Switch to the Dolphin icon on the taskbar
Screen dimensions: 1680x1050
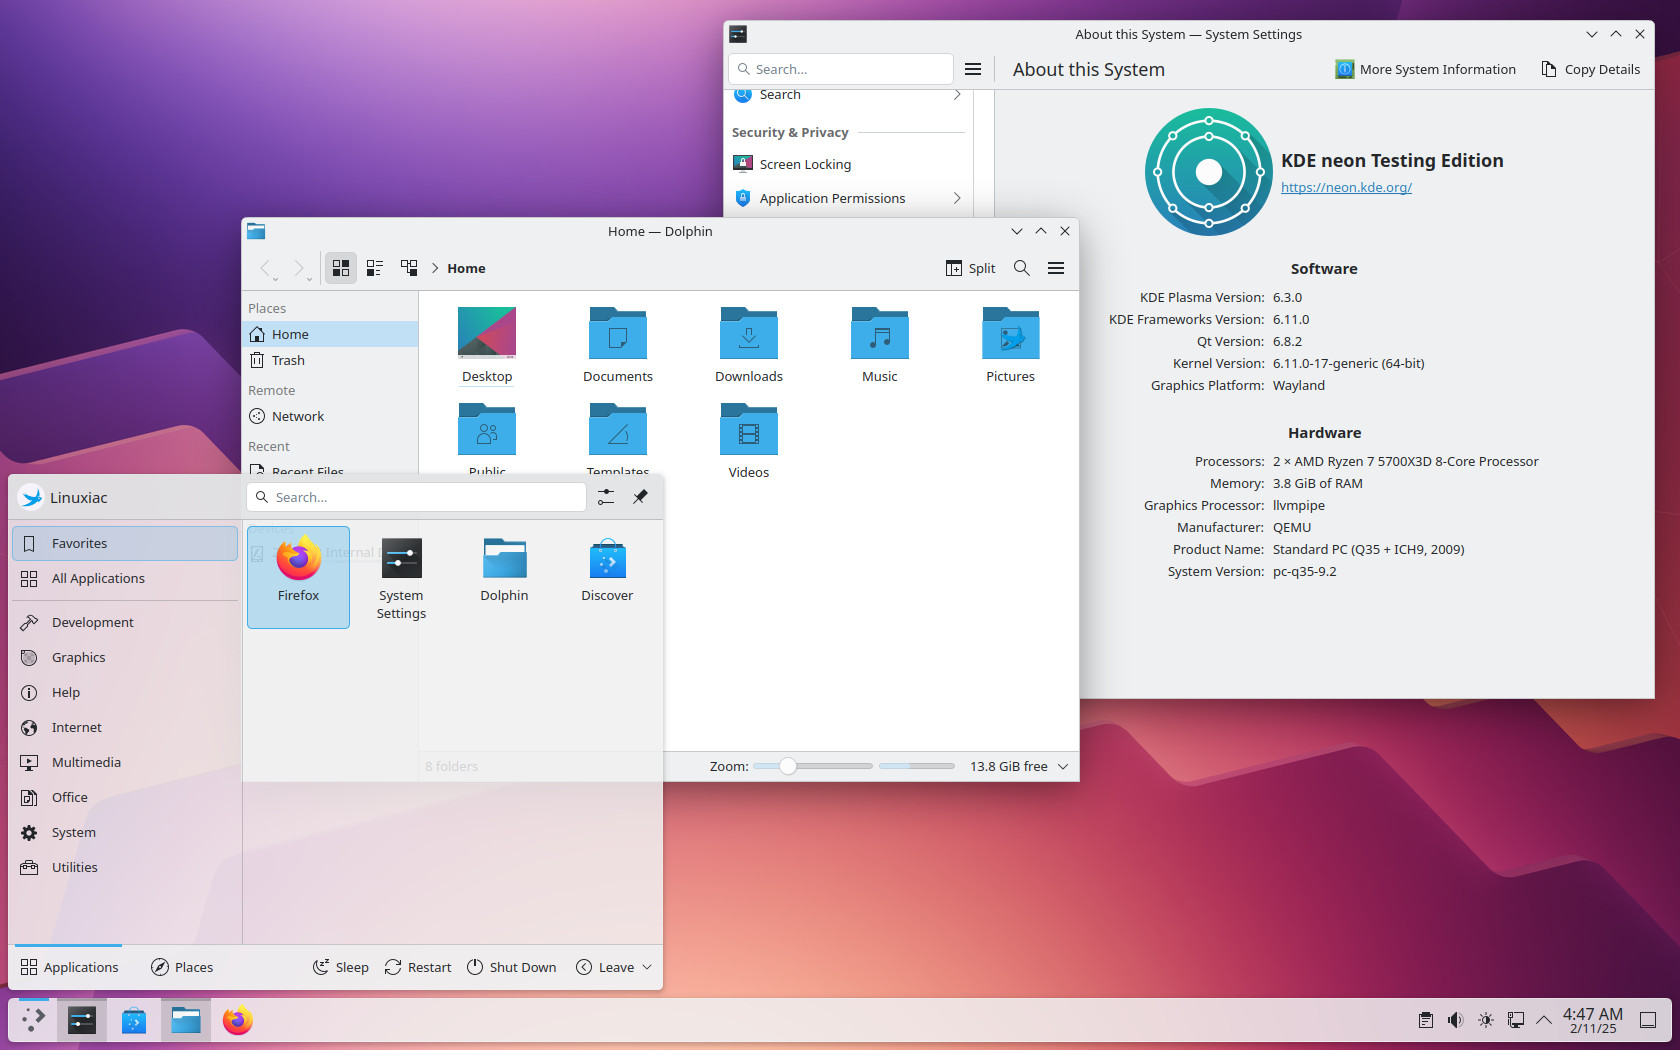coord(186,1020)
